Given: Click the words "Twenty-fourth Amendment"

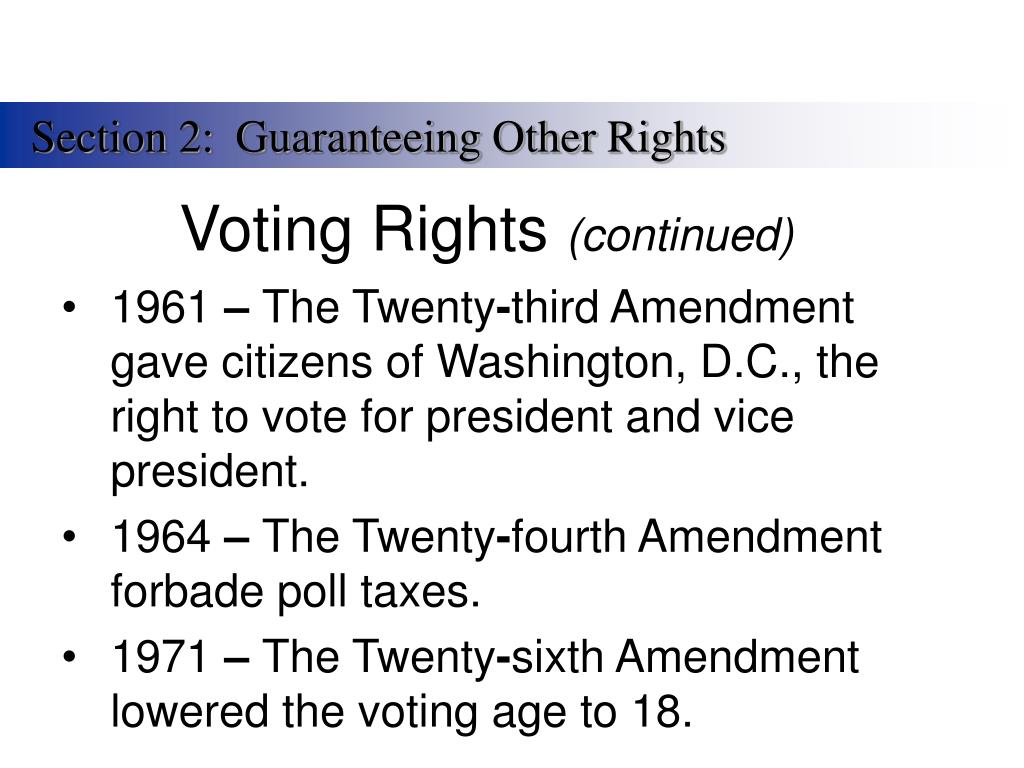Looking at the screenshot, I should (618, 537).
